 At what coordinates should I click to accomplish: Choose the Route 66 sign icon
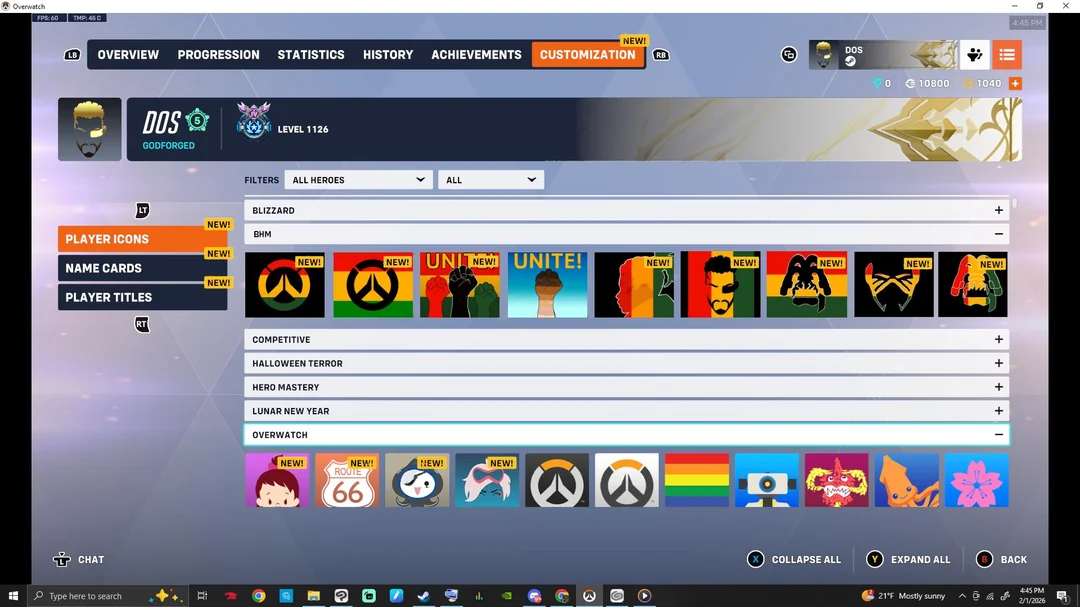pos(347,480)
